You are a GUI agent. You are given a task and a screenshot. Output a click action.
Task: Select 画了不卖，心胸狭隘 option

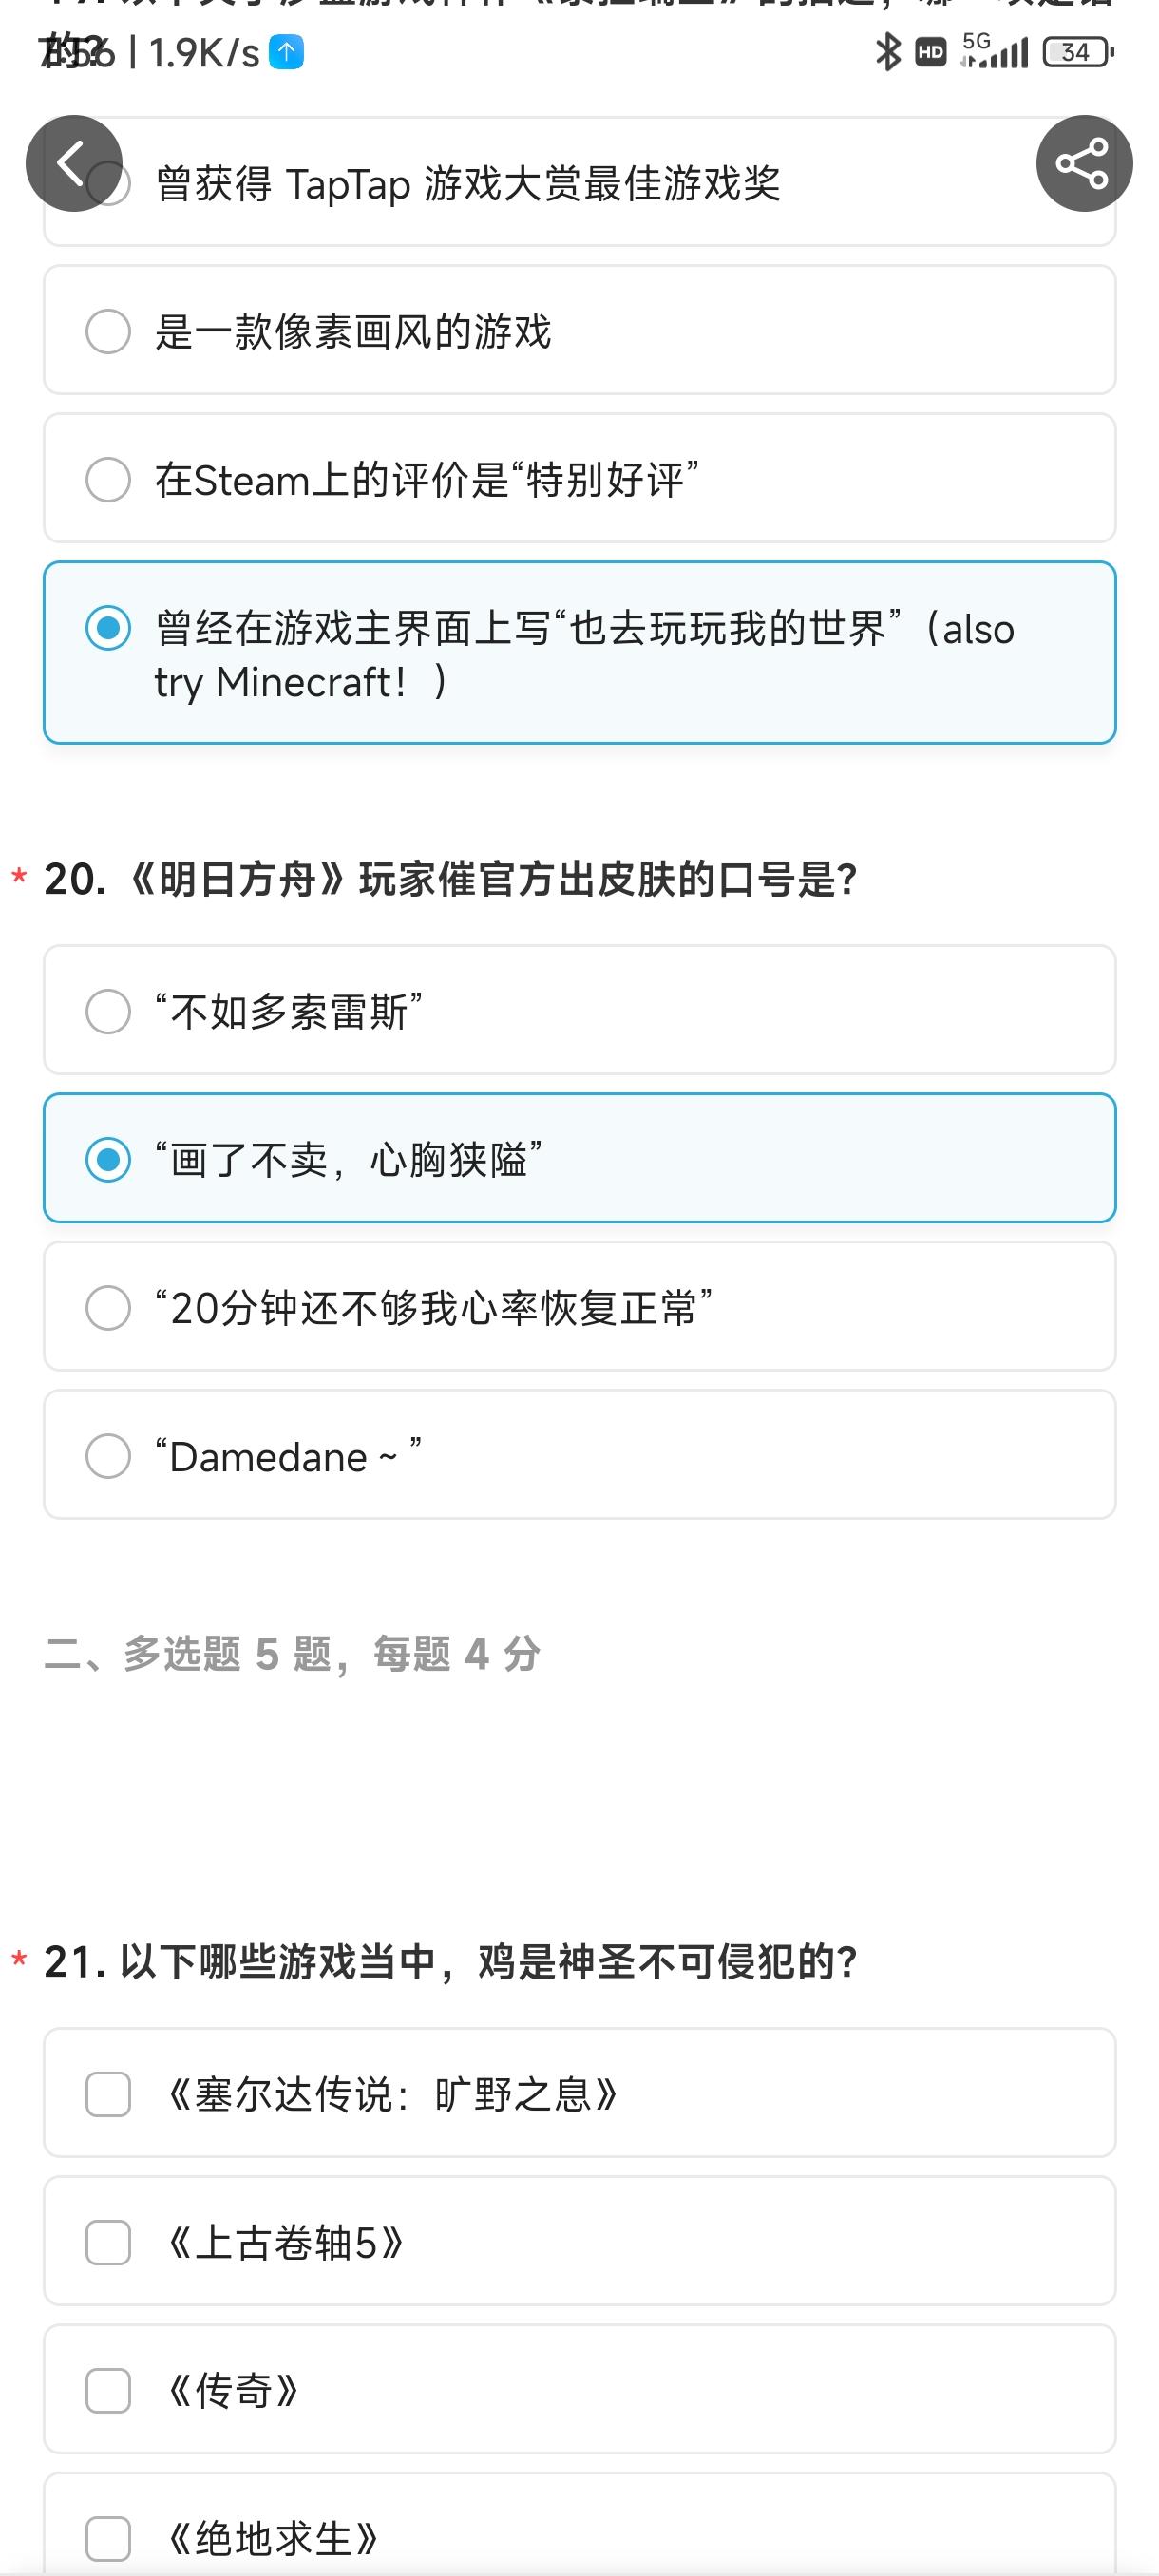click(579, 1158)
